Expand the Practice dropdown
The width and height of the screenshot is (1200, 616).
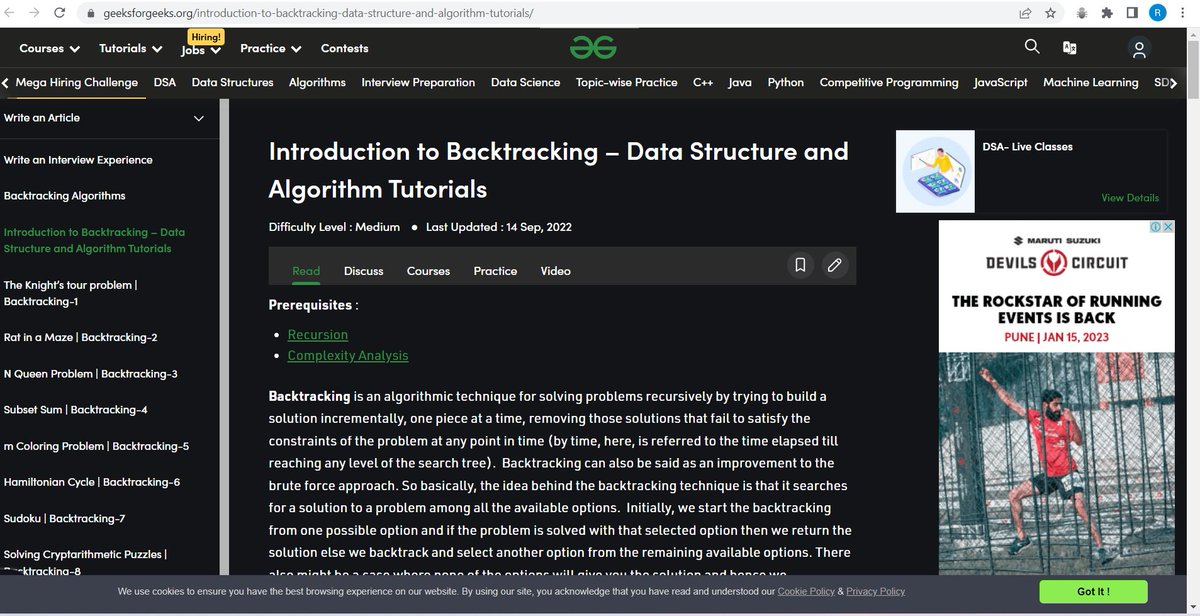tap(270, 48)
